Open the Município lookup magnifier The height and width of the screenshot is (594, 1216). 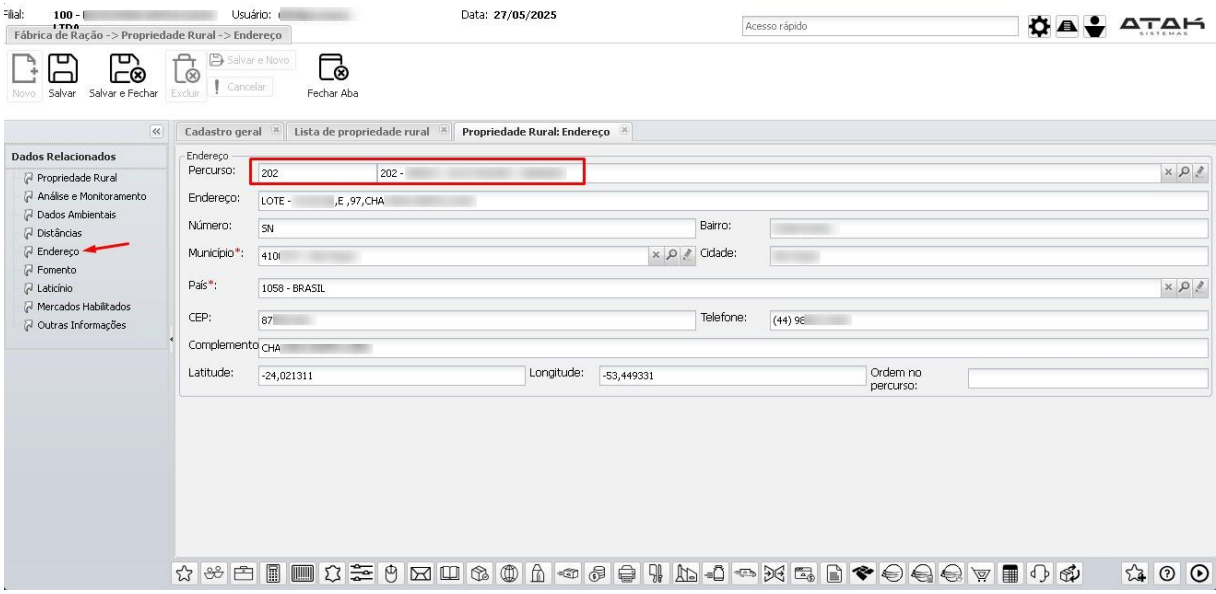[x=672, y=254]
